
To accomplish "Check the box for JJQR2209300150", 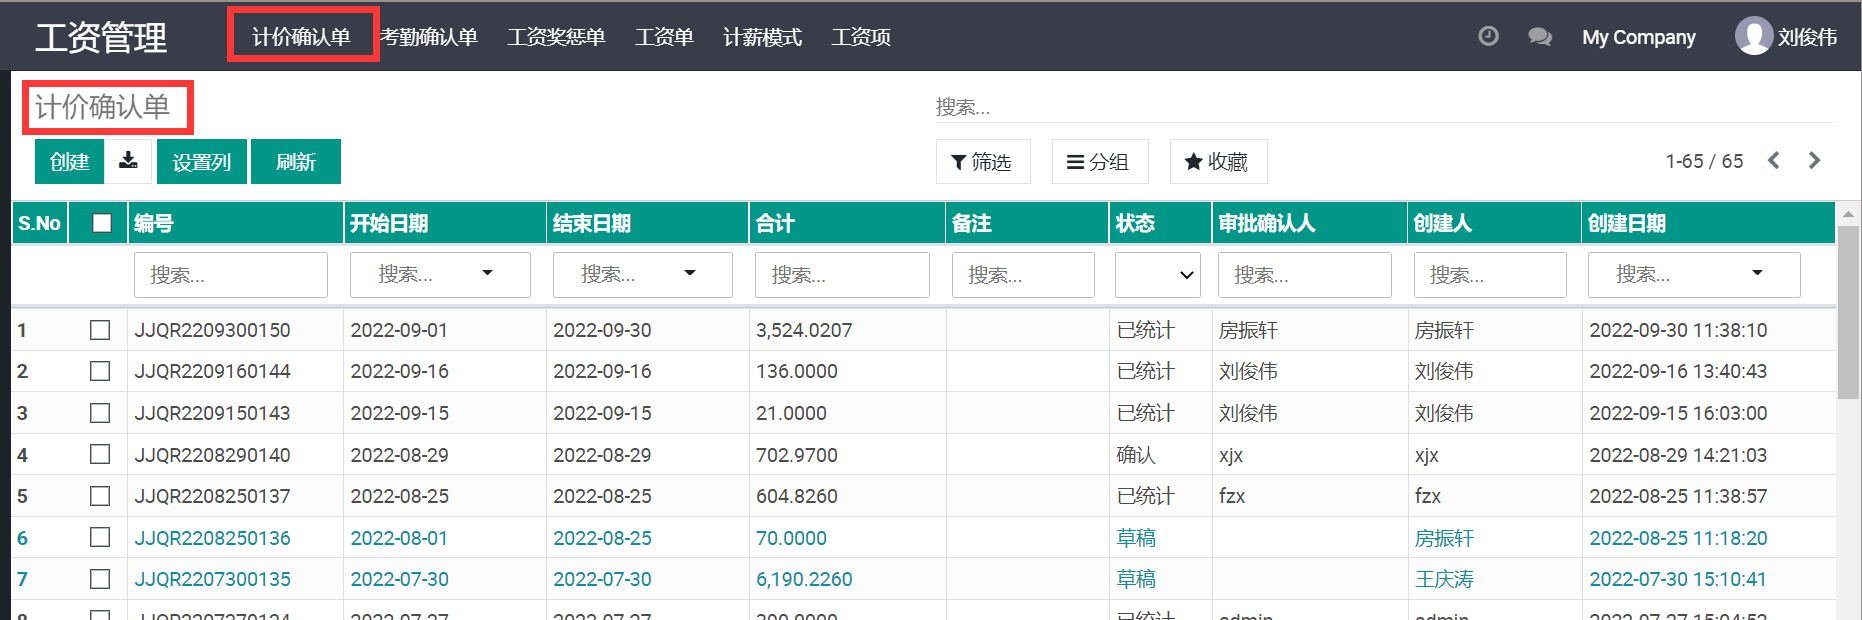I will (100, 330).
